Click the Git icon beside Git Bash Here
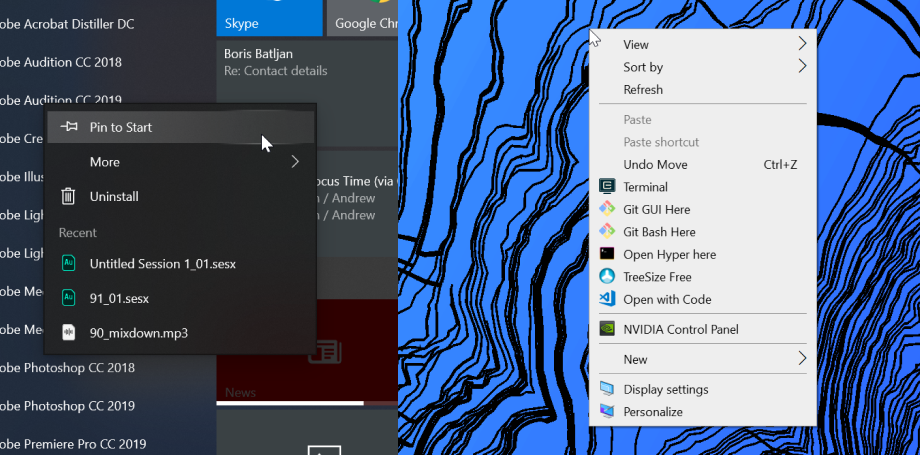 click(x=607, y=231)
